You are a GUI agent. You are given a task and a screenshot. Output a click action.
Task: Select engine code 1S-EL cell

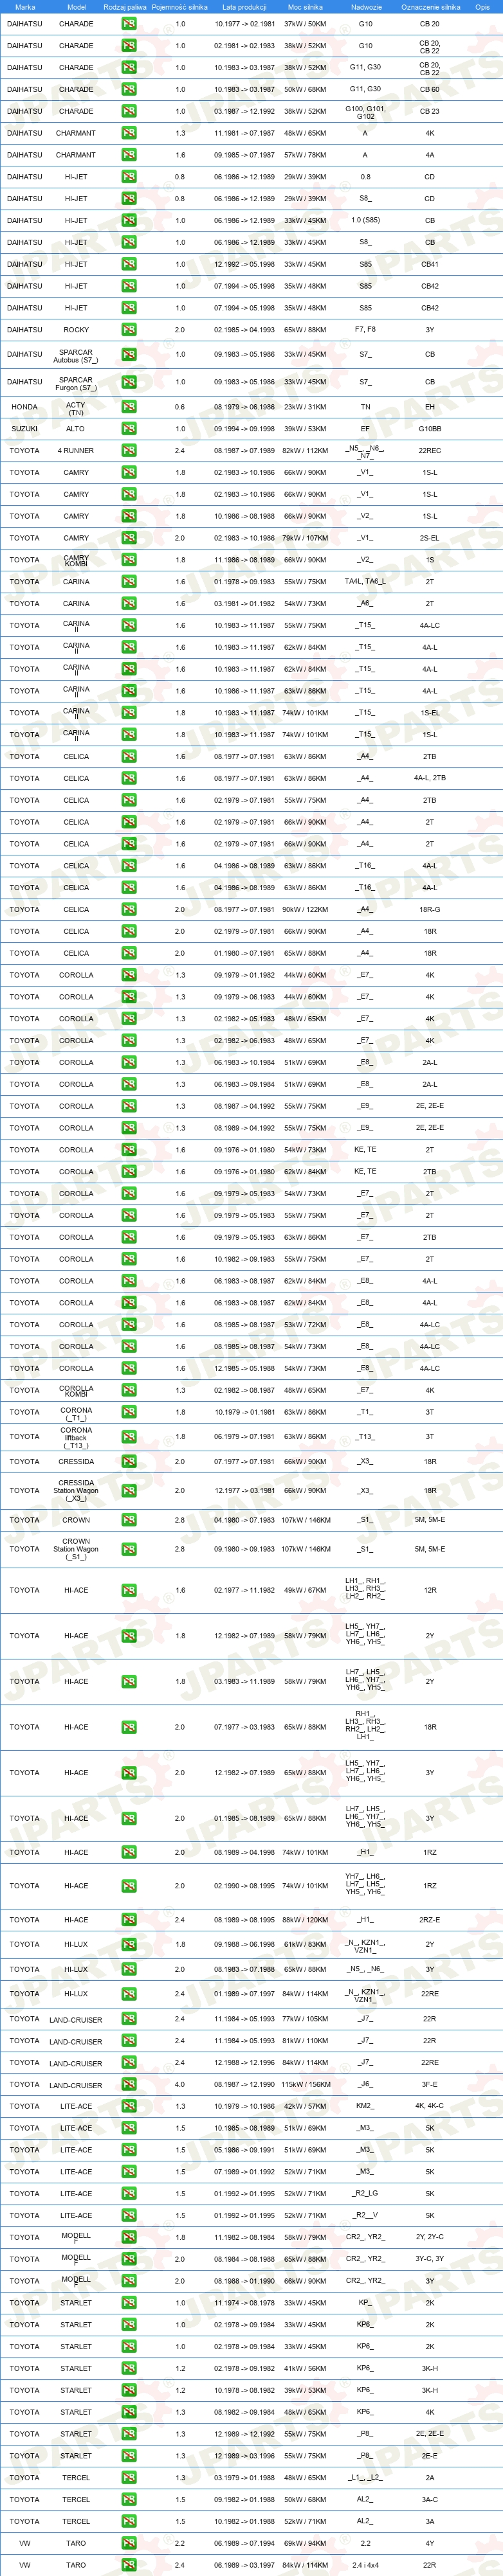tap(430, 713)
